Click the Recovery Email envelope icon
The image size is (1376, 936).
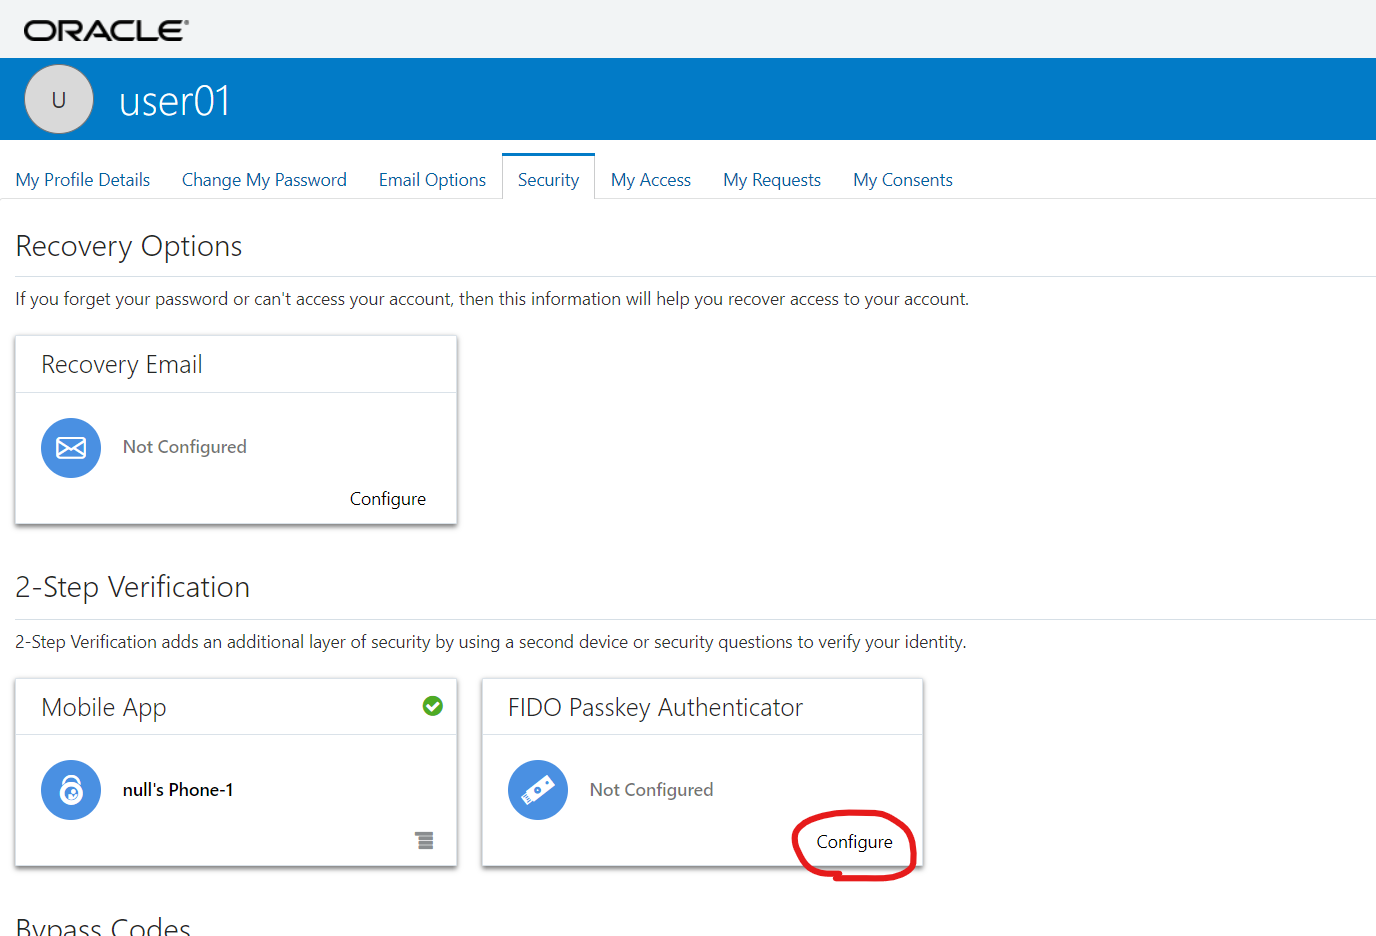pyautogui.click(x=71, y=448)
